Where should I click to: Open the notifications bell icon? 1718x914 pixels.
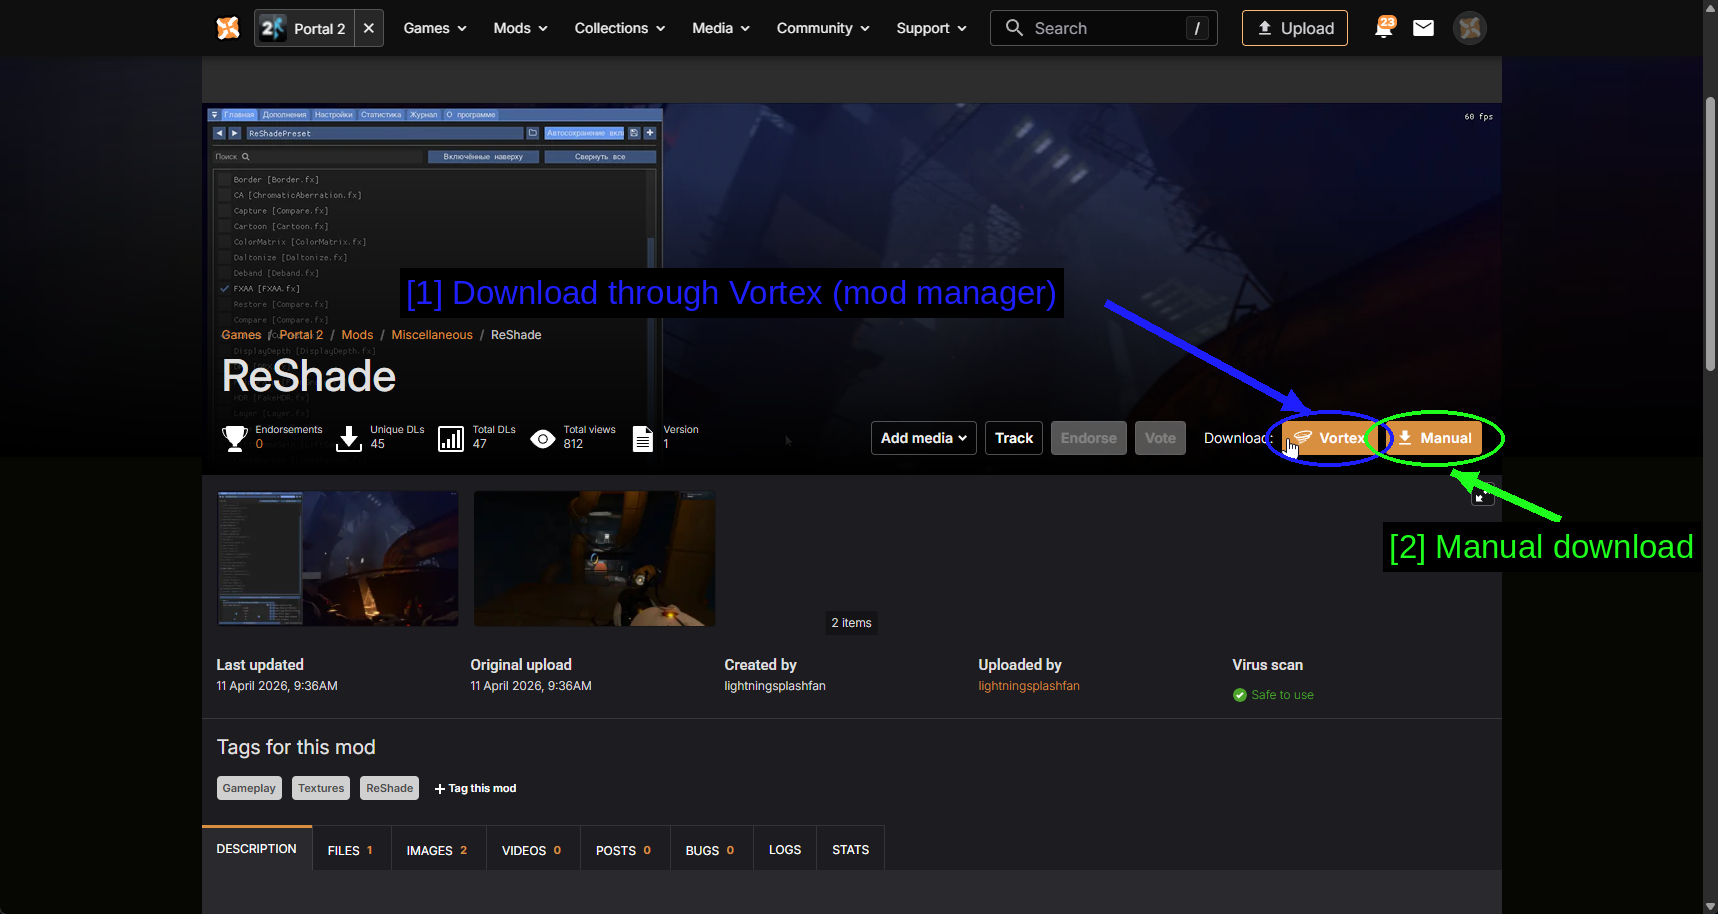(x=1384, y=28)
